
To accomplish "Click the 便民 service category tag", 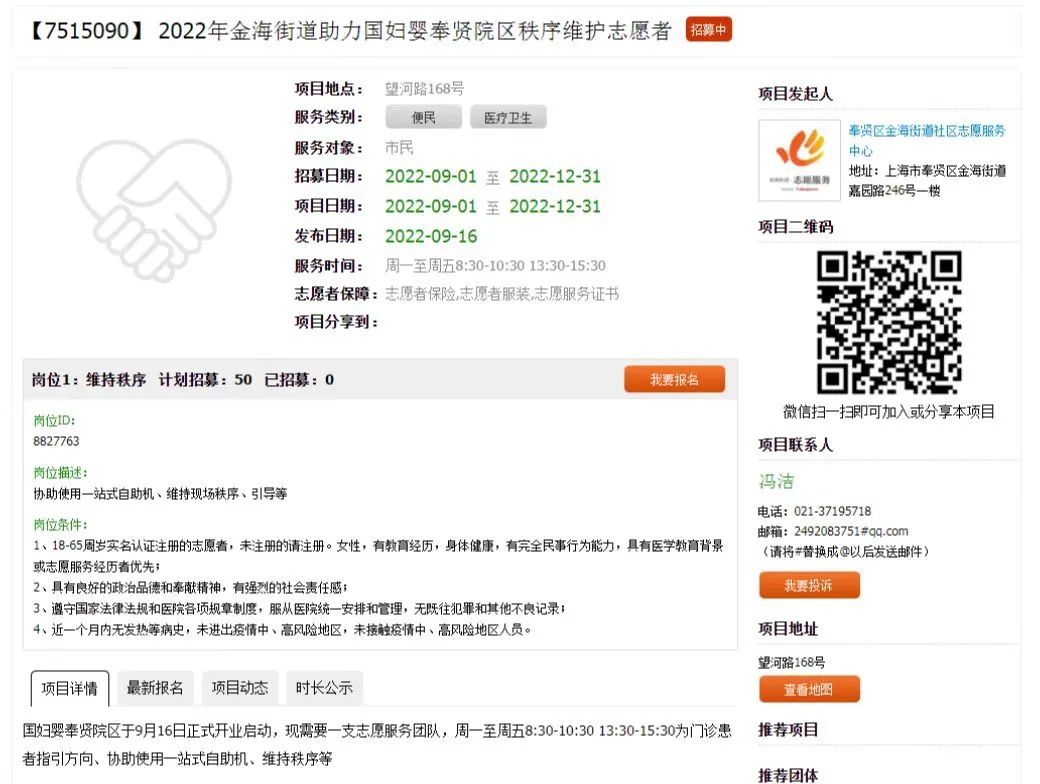I will (x=423, y=117).
